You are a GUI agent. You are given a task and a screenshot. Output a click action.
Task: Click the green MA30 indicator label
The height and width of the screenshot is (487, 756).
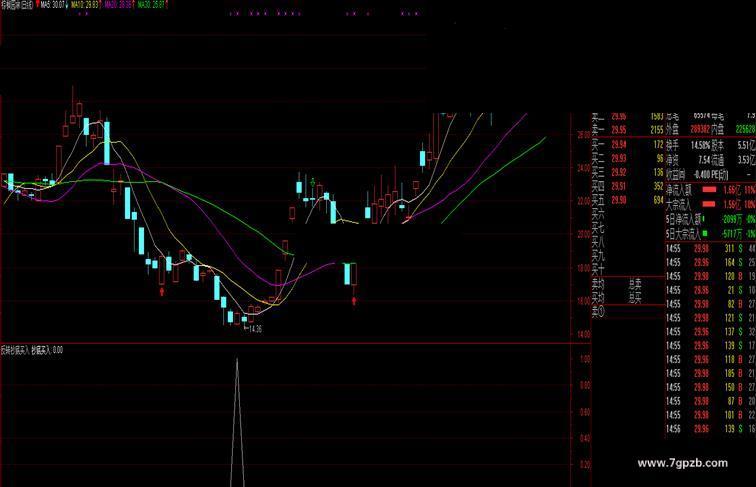pyautogui.click(x=151, y=5)
